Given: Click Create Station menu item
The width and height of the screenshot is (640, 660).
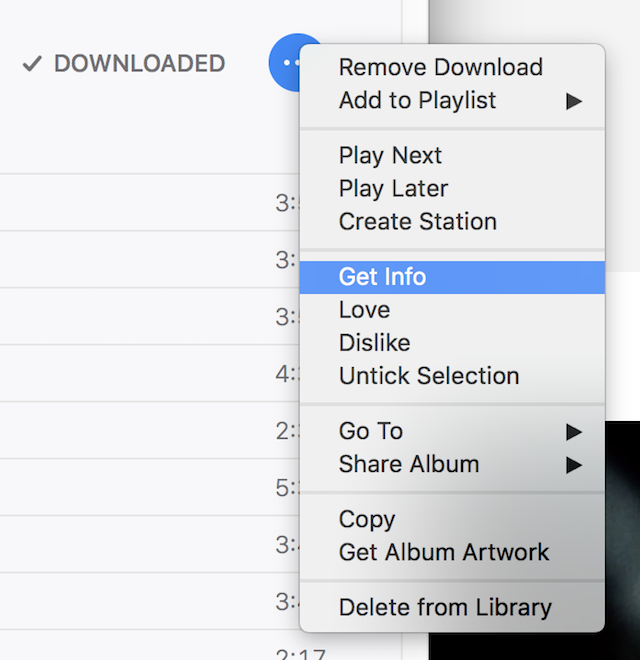Looking at the screenshot, I should click(x=417, y=222).
